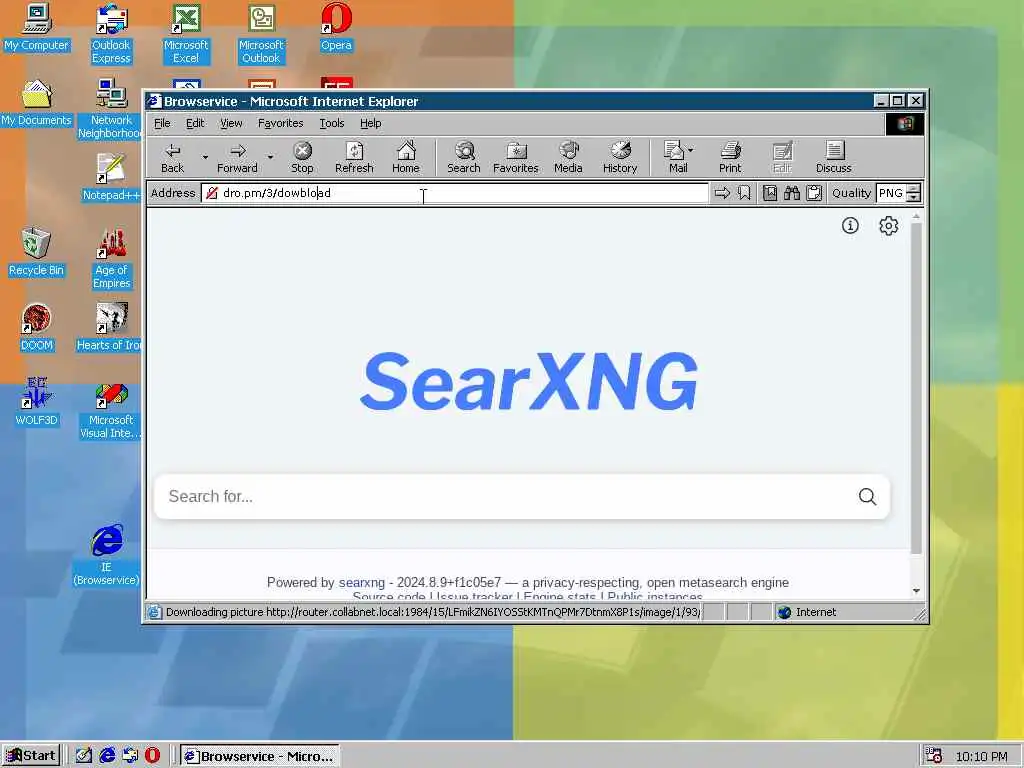Open the Favorites menu

280,123
